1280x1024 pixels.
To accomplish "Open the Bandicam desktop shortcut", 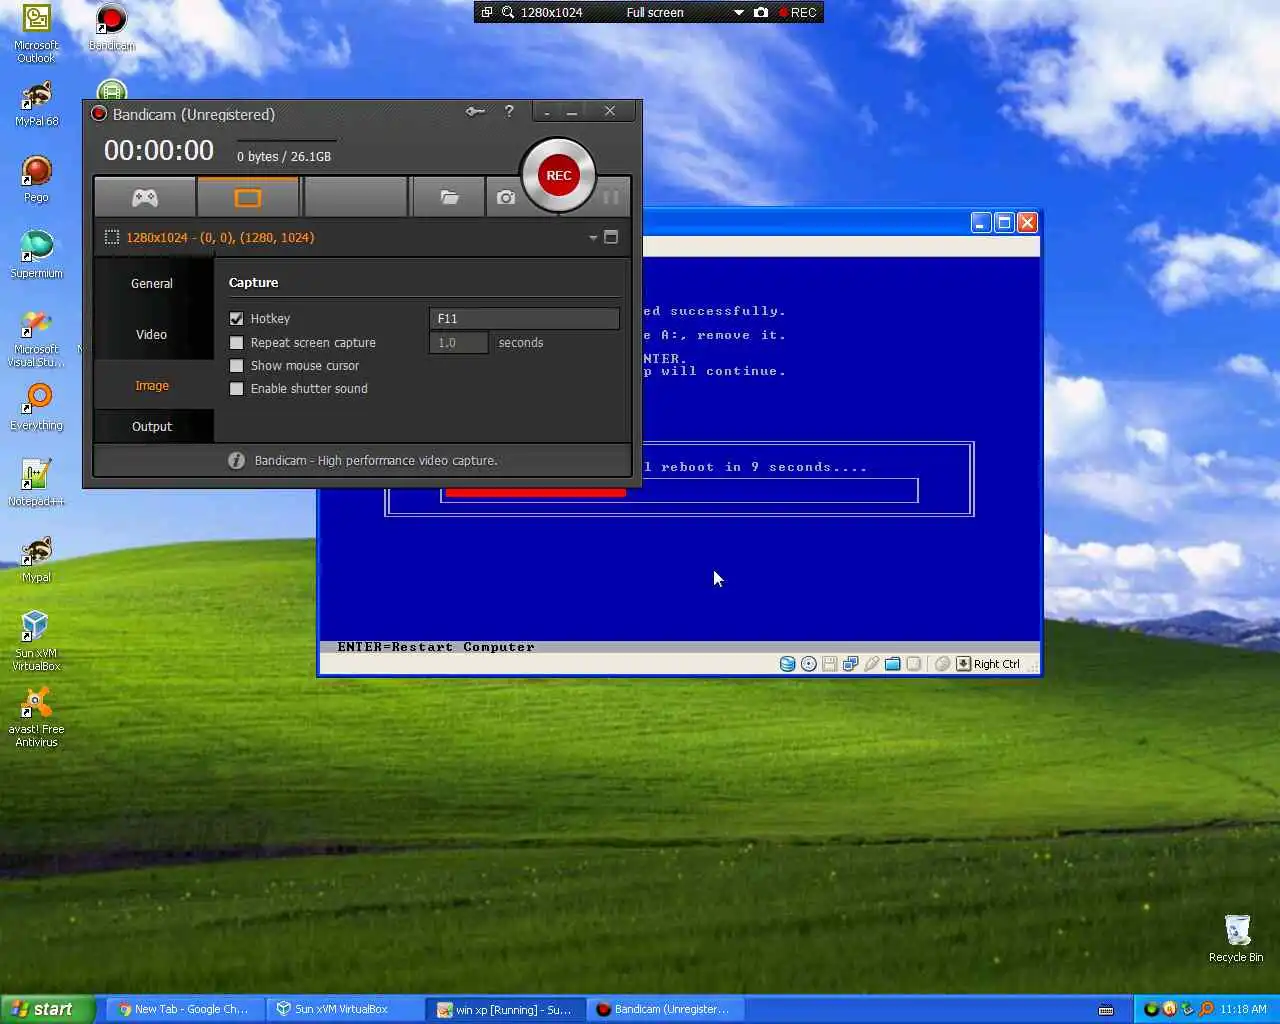I will tap(112, 27).
